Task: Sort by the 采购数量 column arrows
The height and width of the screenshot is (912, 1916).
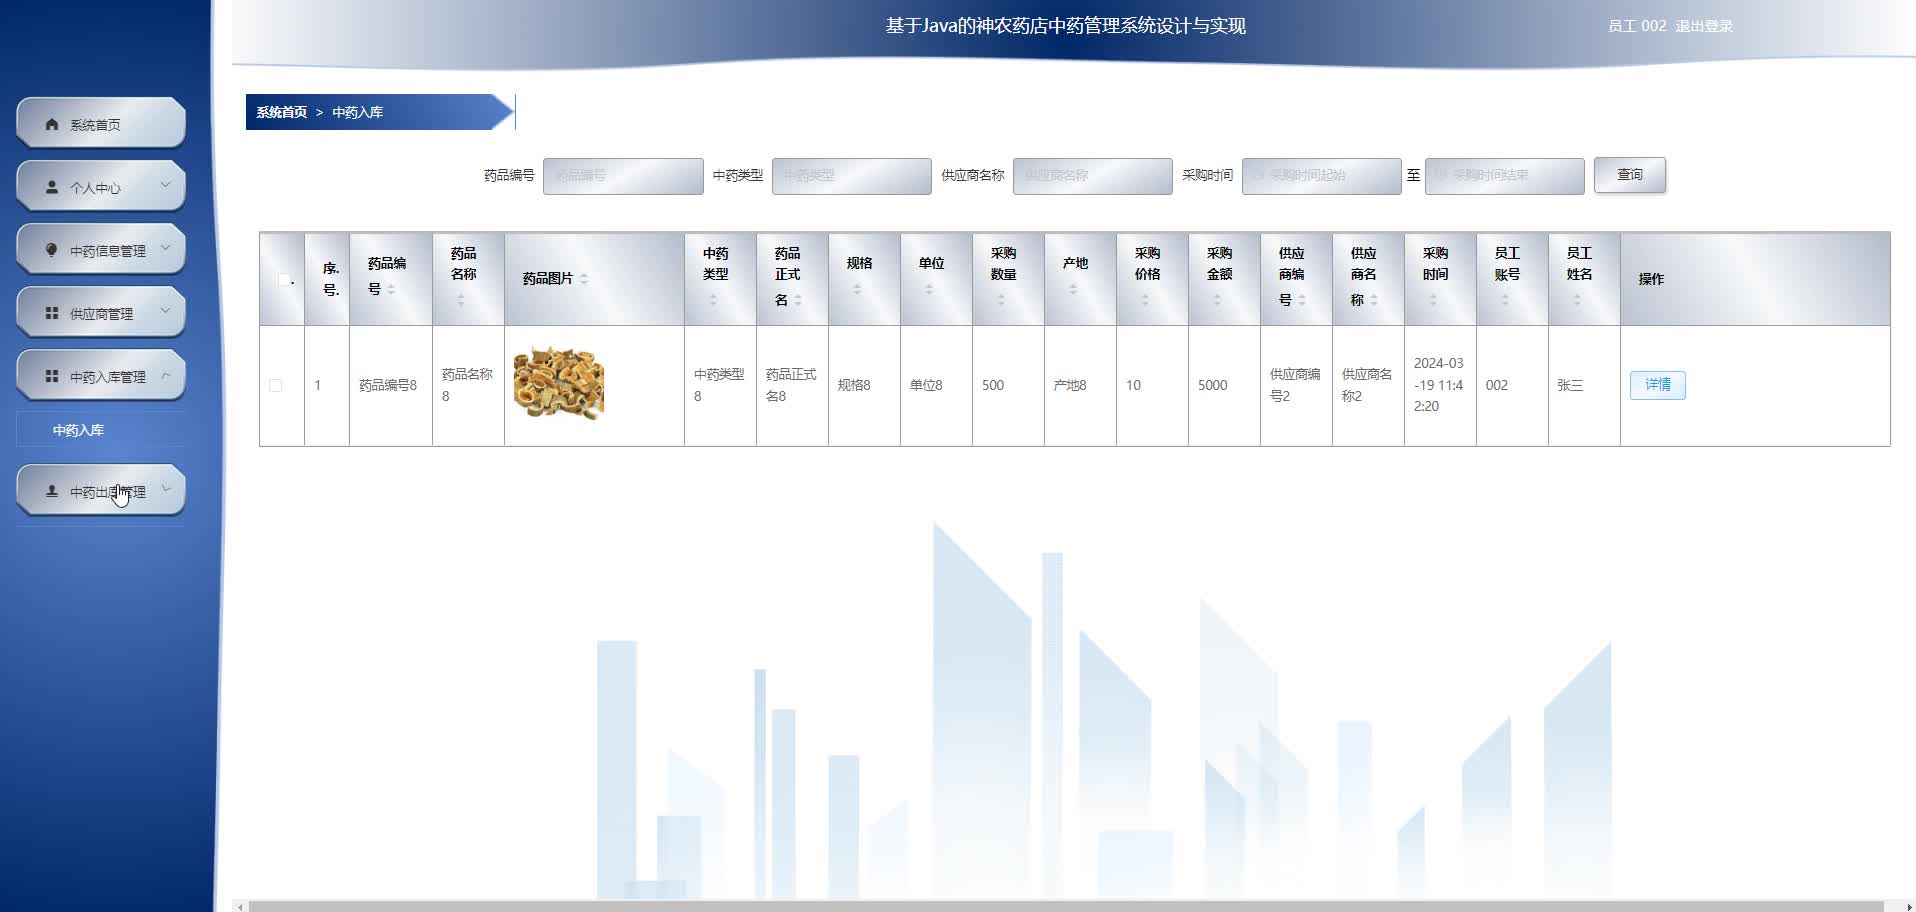Action: [x=1001, y=300]
